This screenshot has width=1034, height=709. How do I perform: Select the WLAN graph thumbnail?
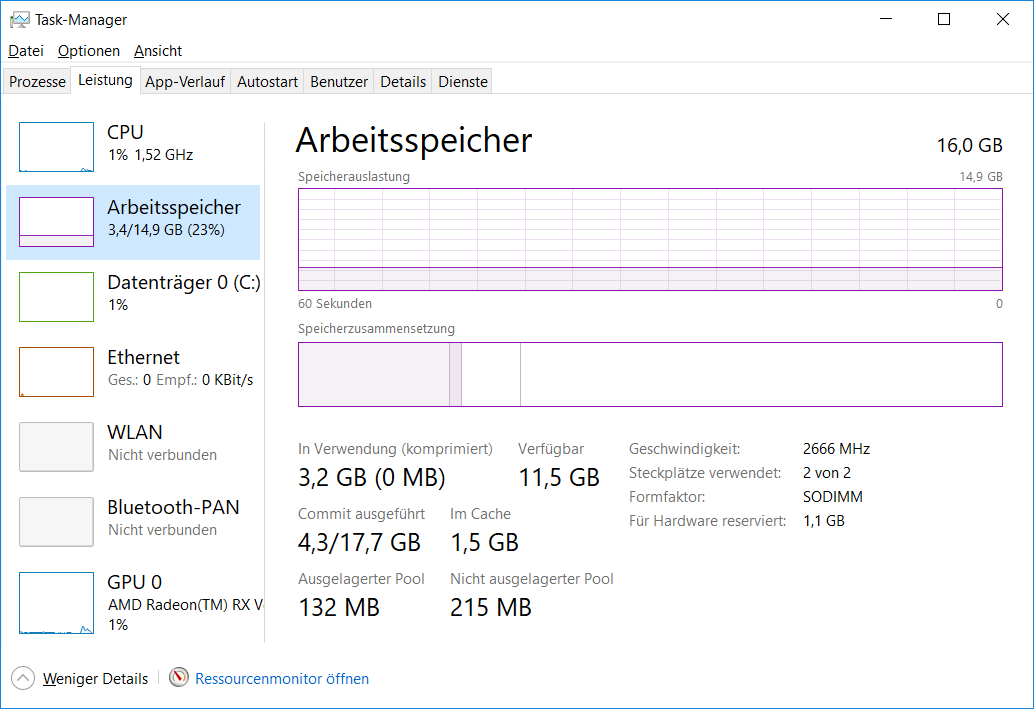click(x=56, y=447)
